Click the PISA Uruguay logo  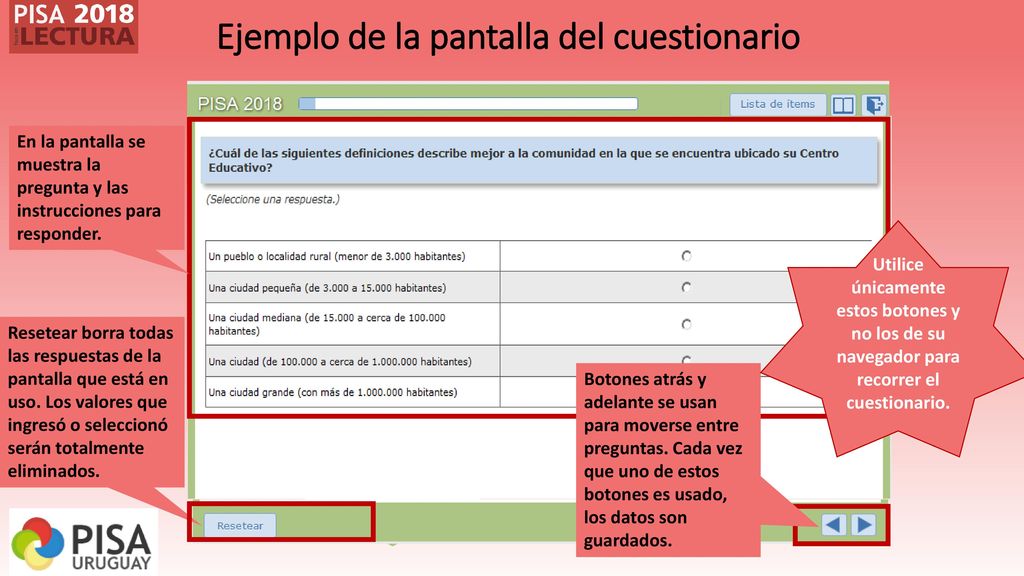click(x=83, y=542)
